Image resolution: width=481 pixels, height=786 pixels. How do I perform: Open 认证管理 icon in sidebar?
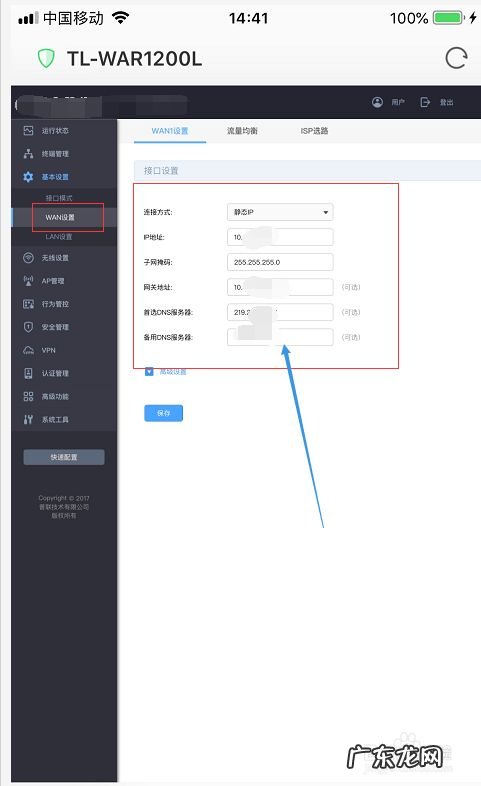tap(29, 373)
